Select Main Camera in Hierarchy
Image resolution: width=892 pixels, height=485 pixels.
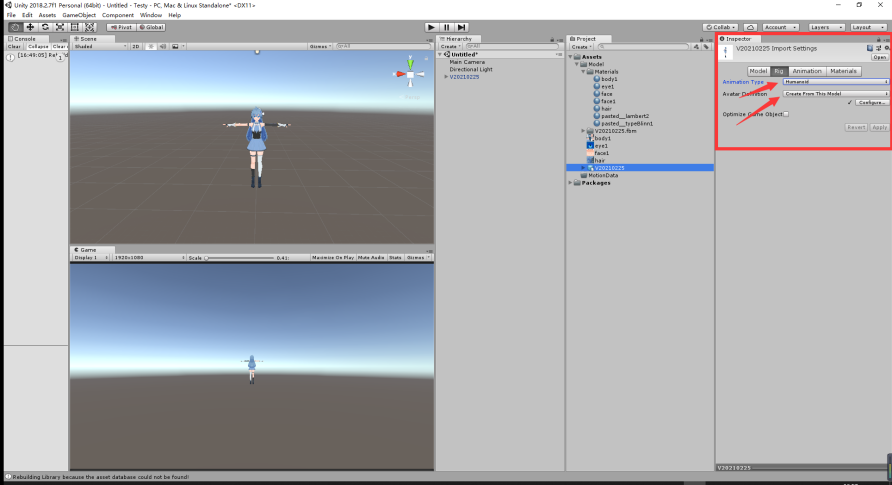(x=467, y=62)
